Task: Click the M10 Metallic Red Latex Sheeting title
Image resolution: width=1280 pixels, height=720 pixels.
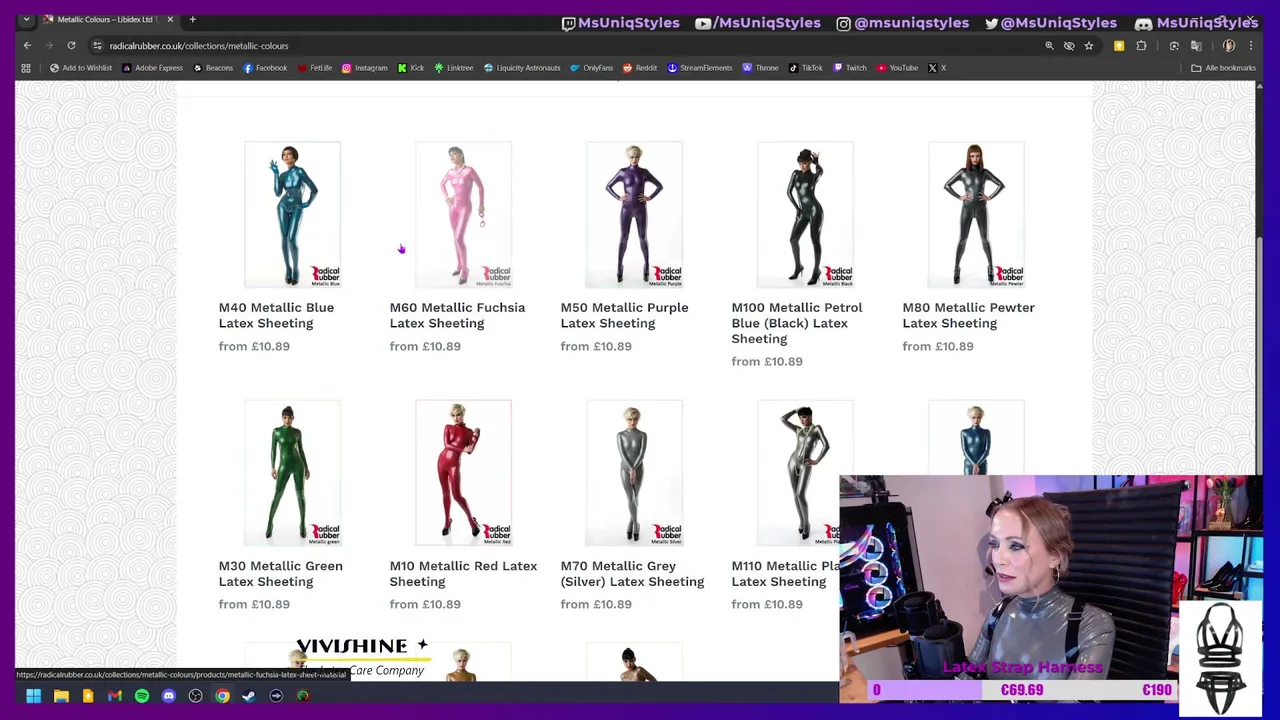Action: pyautogui.click(x=463, y=574)
